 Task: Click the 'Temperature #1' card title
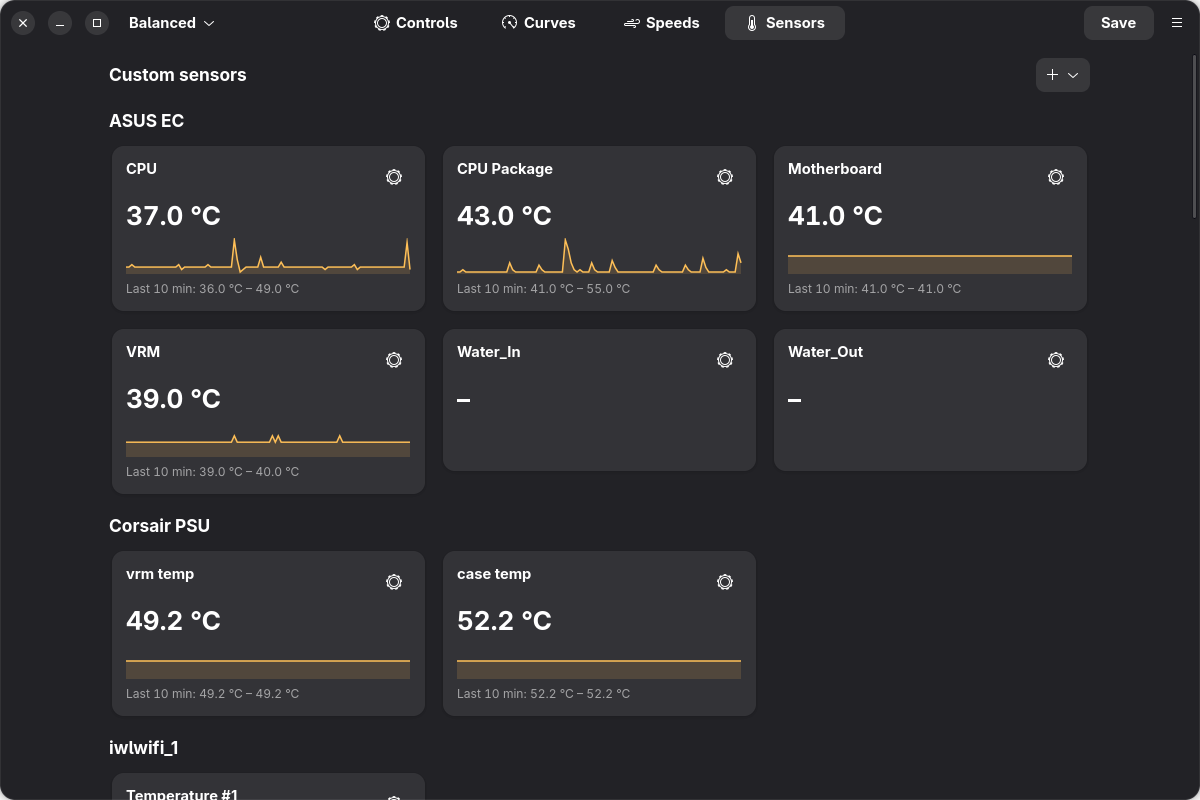(182, 794)
